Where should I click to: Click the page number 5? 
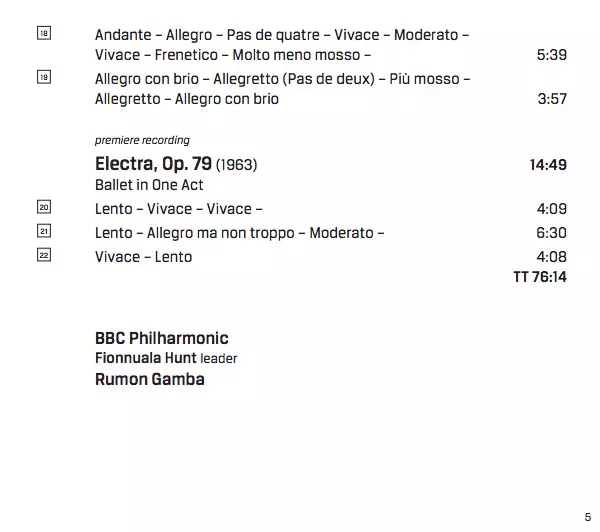pyautogui.click(x=587, y=516)
